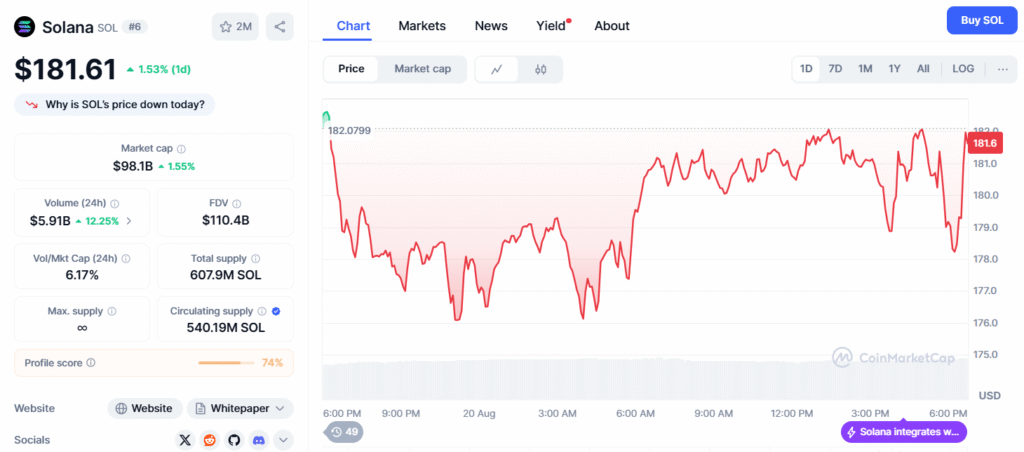Click the Profile score progress bar
The height and width of the screenshot is (452, 1024).
tap(227, 363)
